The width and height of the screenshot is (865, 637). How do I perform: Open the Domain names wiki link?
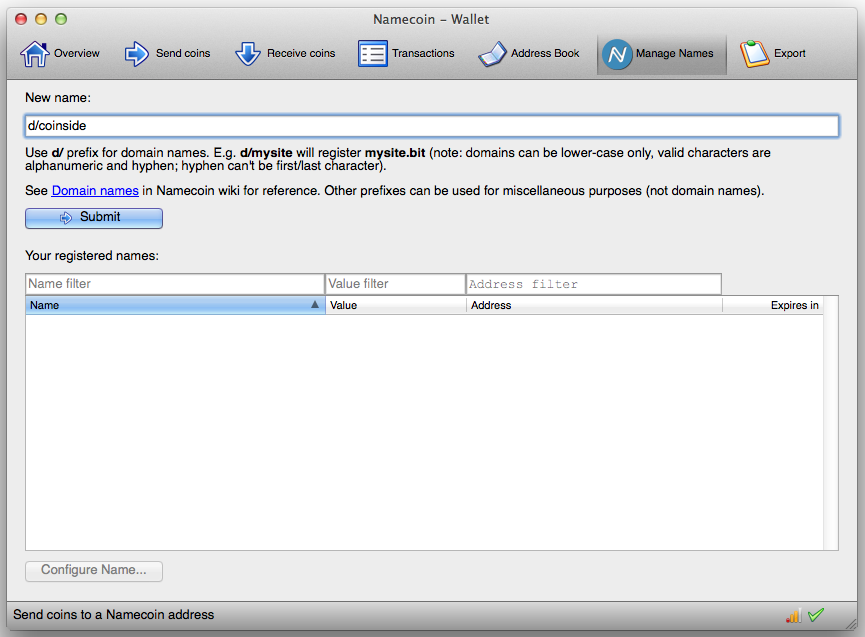coord(95,191)
